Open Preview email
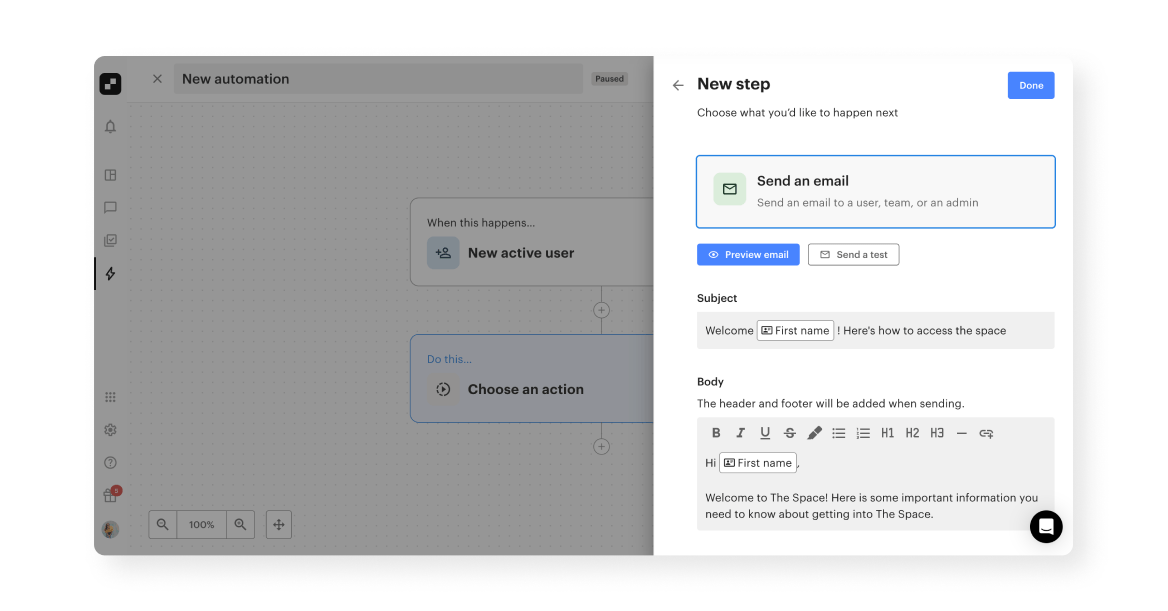 click(x=748, y=254)
